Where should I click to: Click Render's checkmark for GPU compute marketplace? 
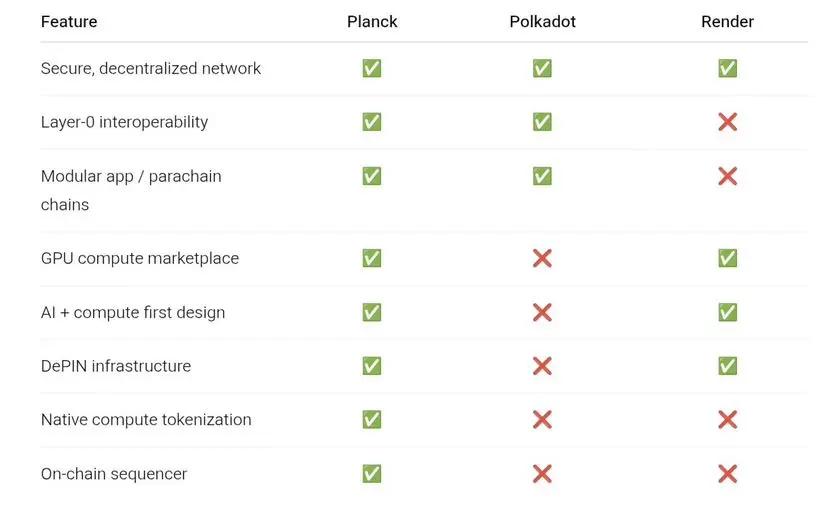click(727, 258)
